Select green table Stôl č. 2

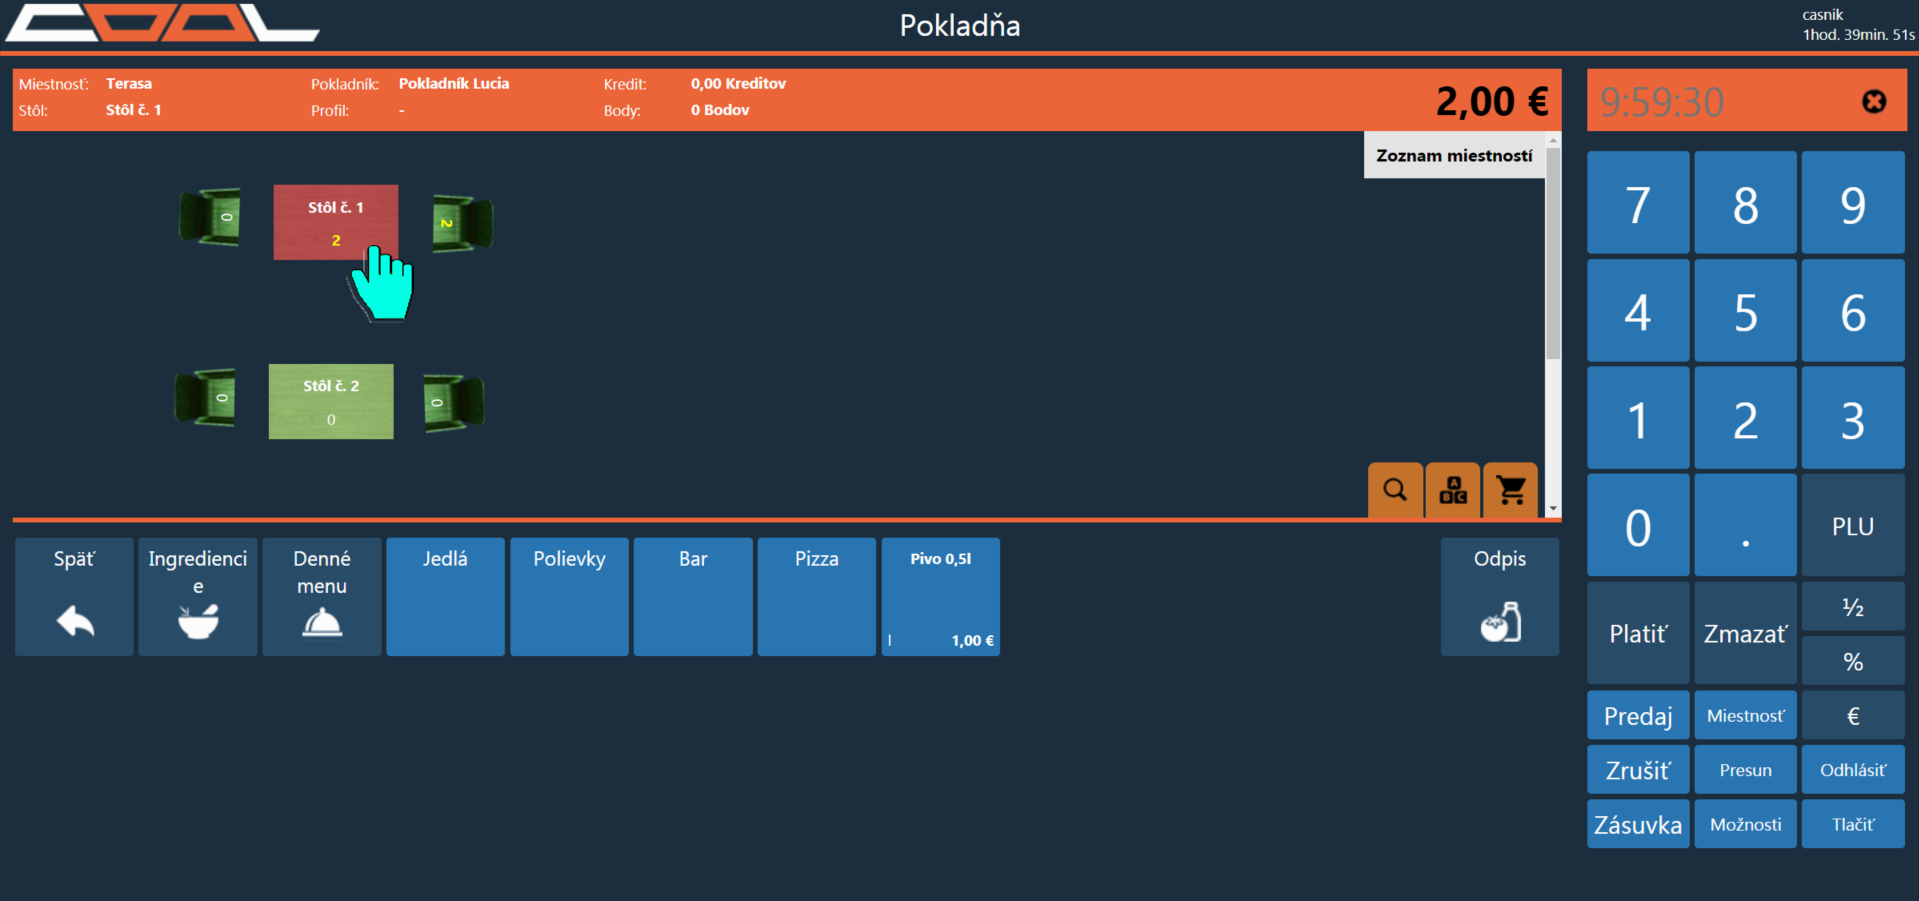(x=331, y=401)
